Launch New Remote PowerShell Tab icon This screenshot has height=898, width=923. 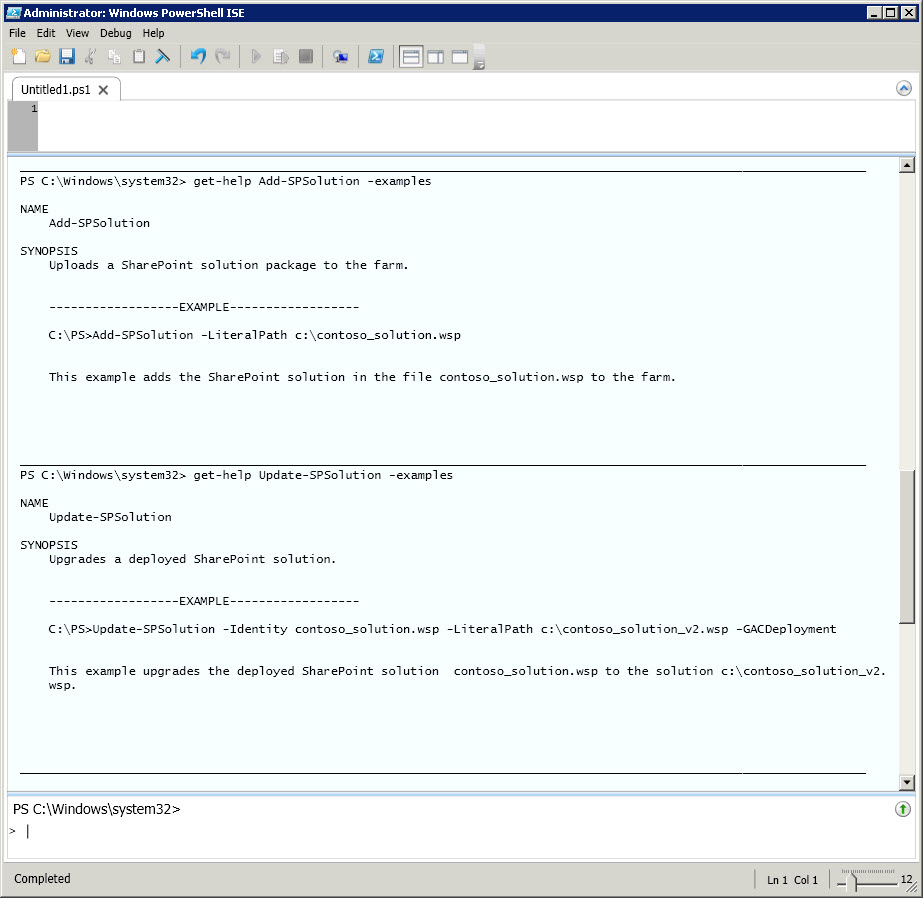point(341,57)
